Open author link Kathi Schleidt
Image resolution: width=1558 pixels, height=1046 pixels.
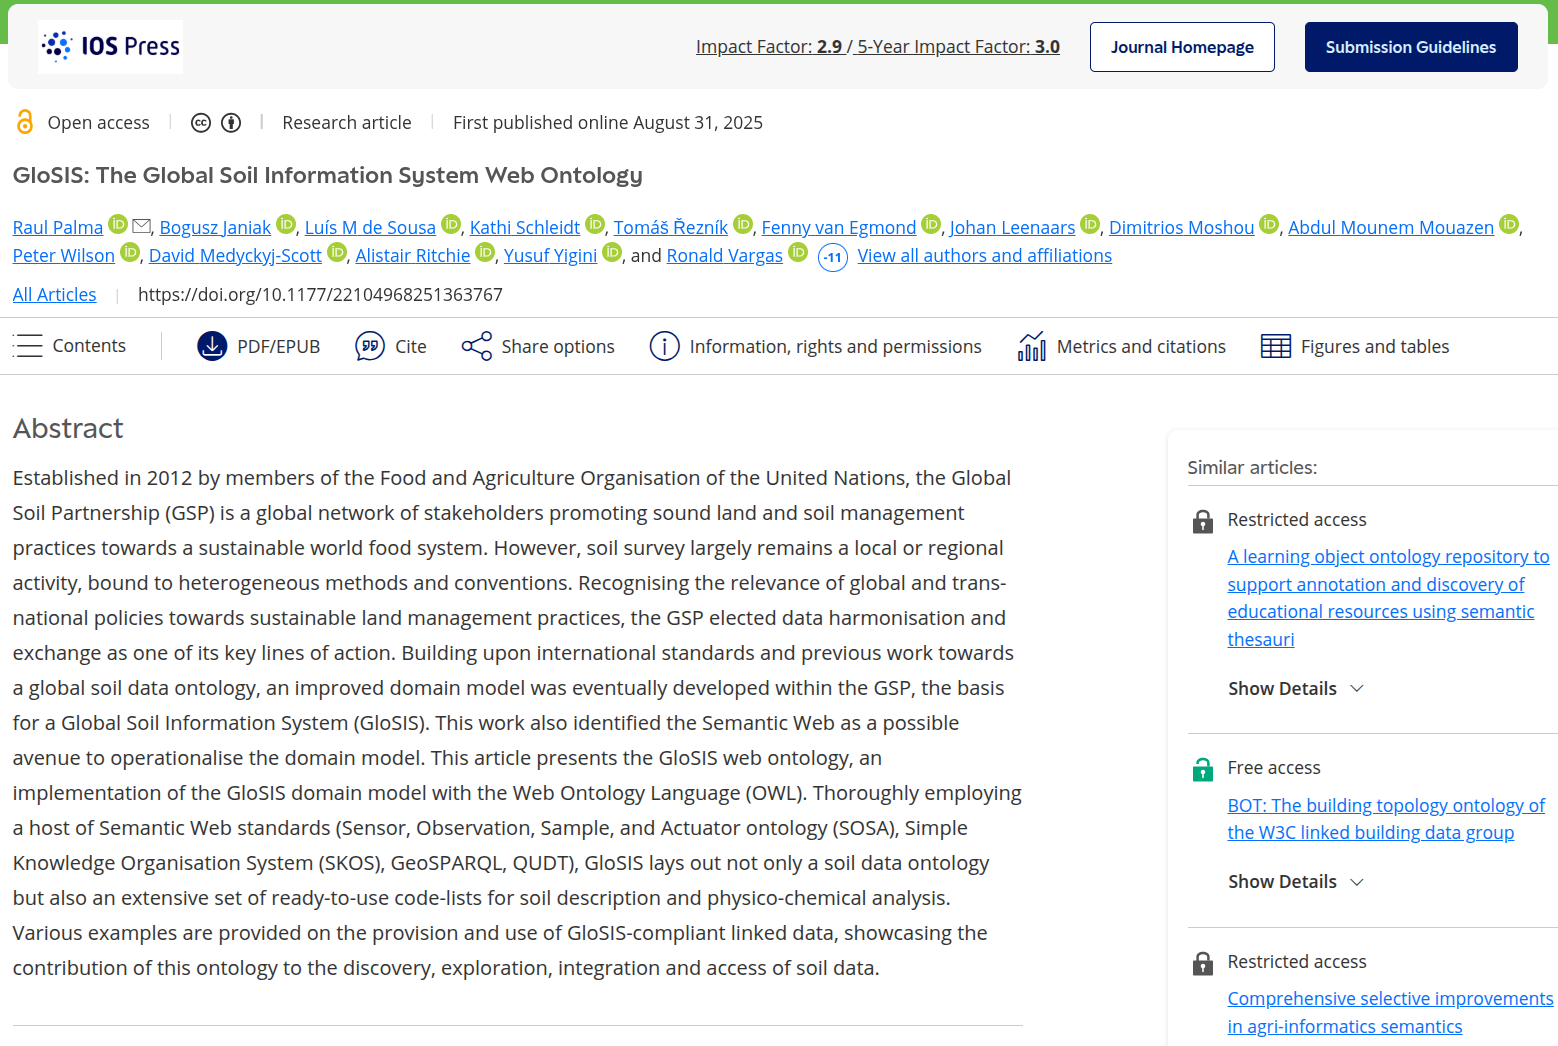pos(525,228)
